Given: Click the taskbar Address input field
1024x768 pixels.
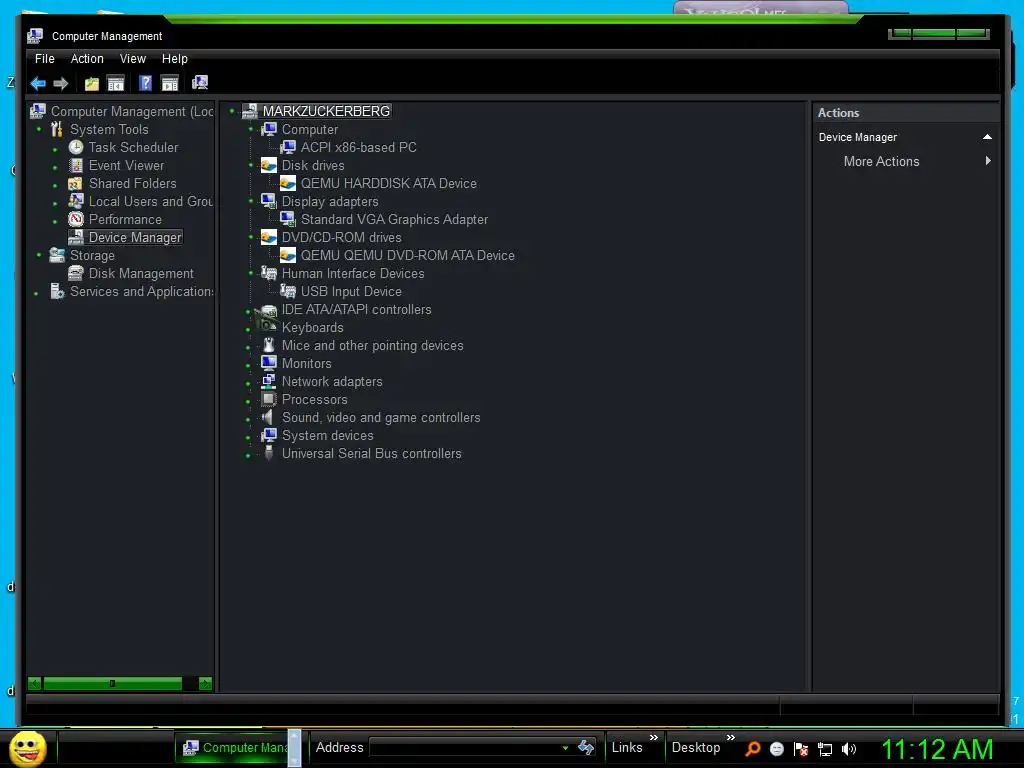Looking at the screenshot, I should [x=466, y=748].
